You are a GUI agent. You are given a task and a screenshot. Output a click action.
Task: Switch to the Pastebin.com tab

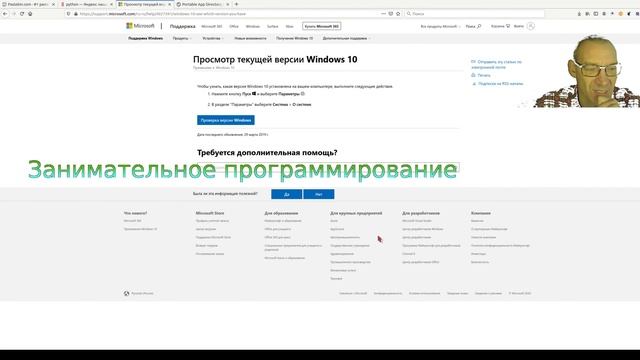tap(28, 4)
